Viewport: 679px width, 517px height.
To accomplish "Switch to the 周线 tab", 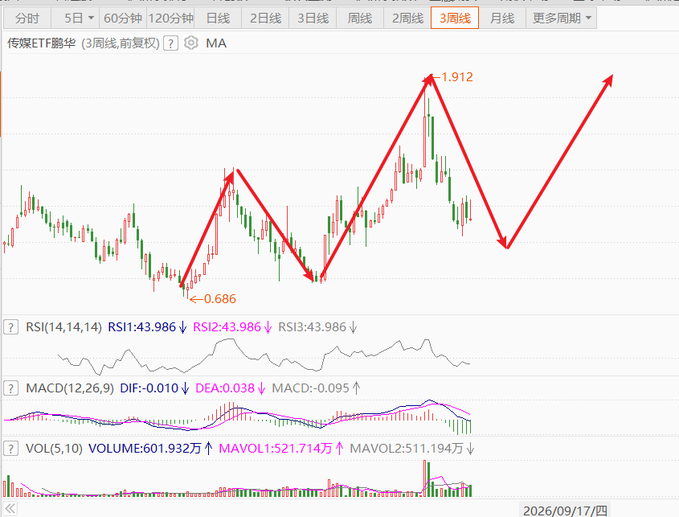I will pyautogui.click(x=360, y=18).
